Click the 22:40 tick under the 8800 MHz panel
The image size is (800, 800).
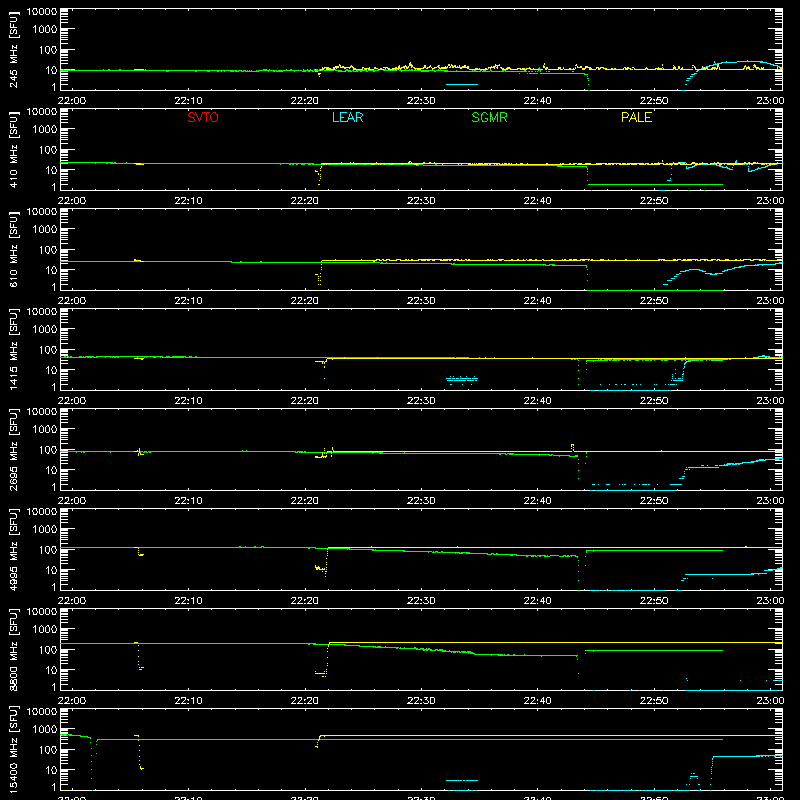537,701
